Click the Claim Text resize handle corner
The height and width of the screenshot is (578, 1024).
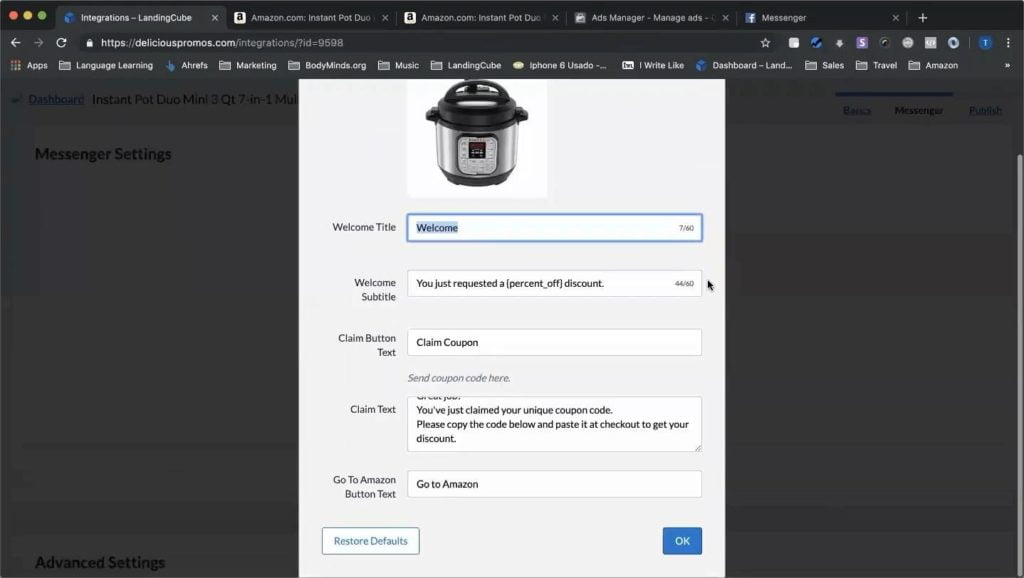pyautogui.click(x=698, y=448)
